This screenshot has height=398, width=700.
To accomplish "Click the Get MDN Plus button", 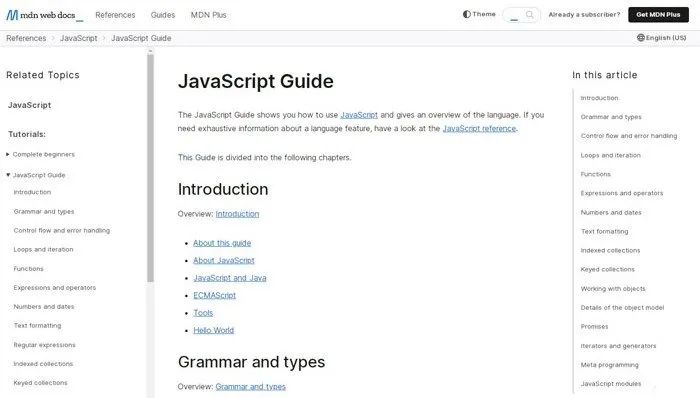I will point(658,15).
